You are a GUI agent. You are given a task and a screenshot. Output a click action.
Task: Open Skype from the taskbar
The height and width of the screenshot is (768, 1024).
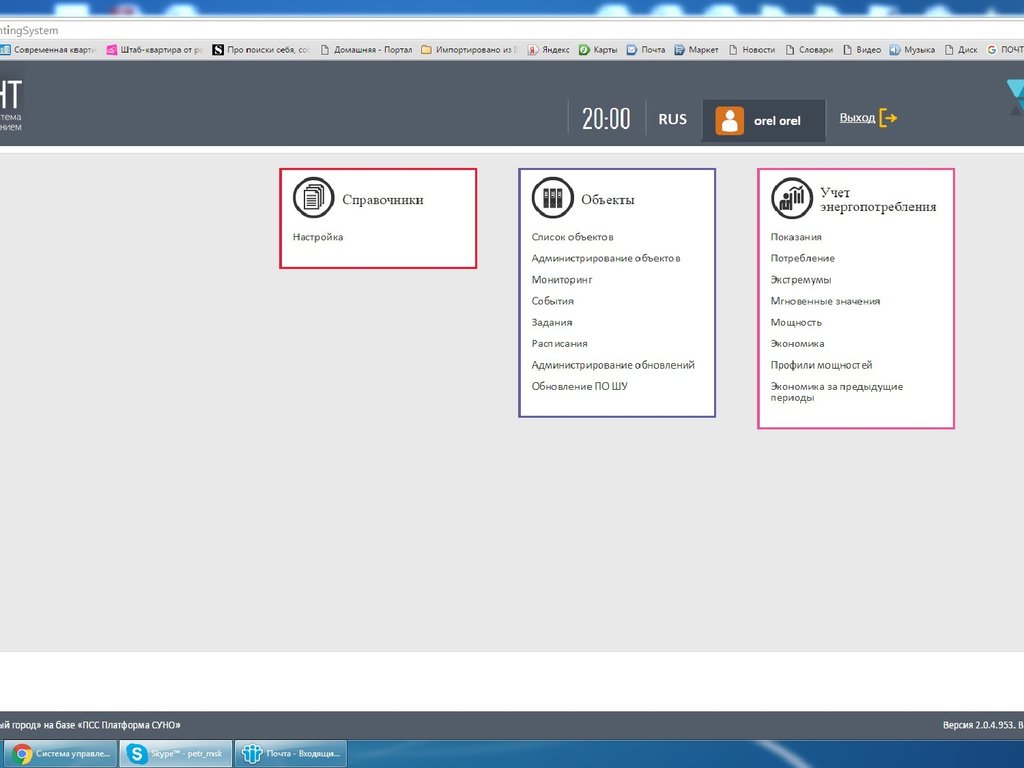[176, 753]
